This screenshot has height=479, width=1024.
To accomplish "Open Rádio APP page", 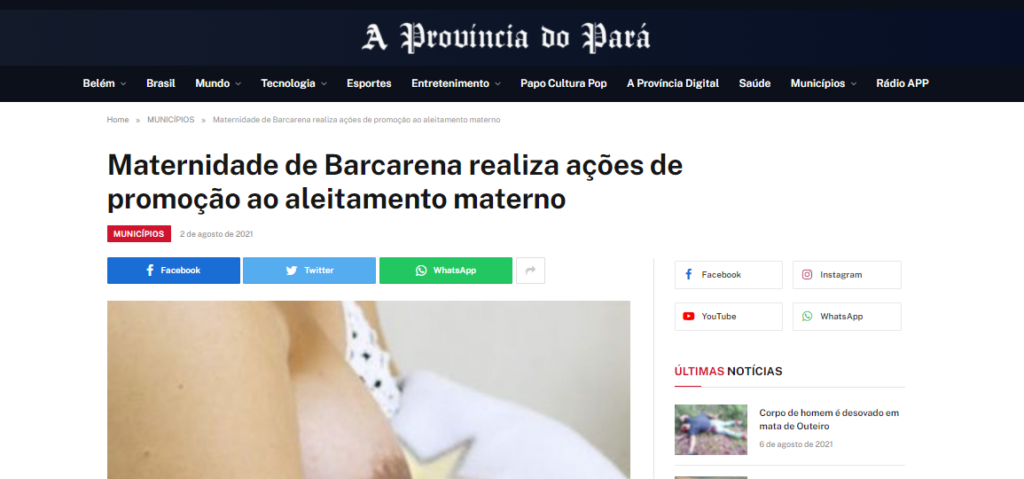I will [902, 84].
